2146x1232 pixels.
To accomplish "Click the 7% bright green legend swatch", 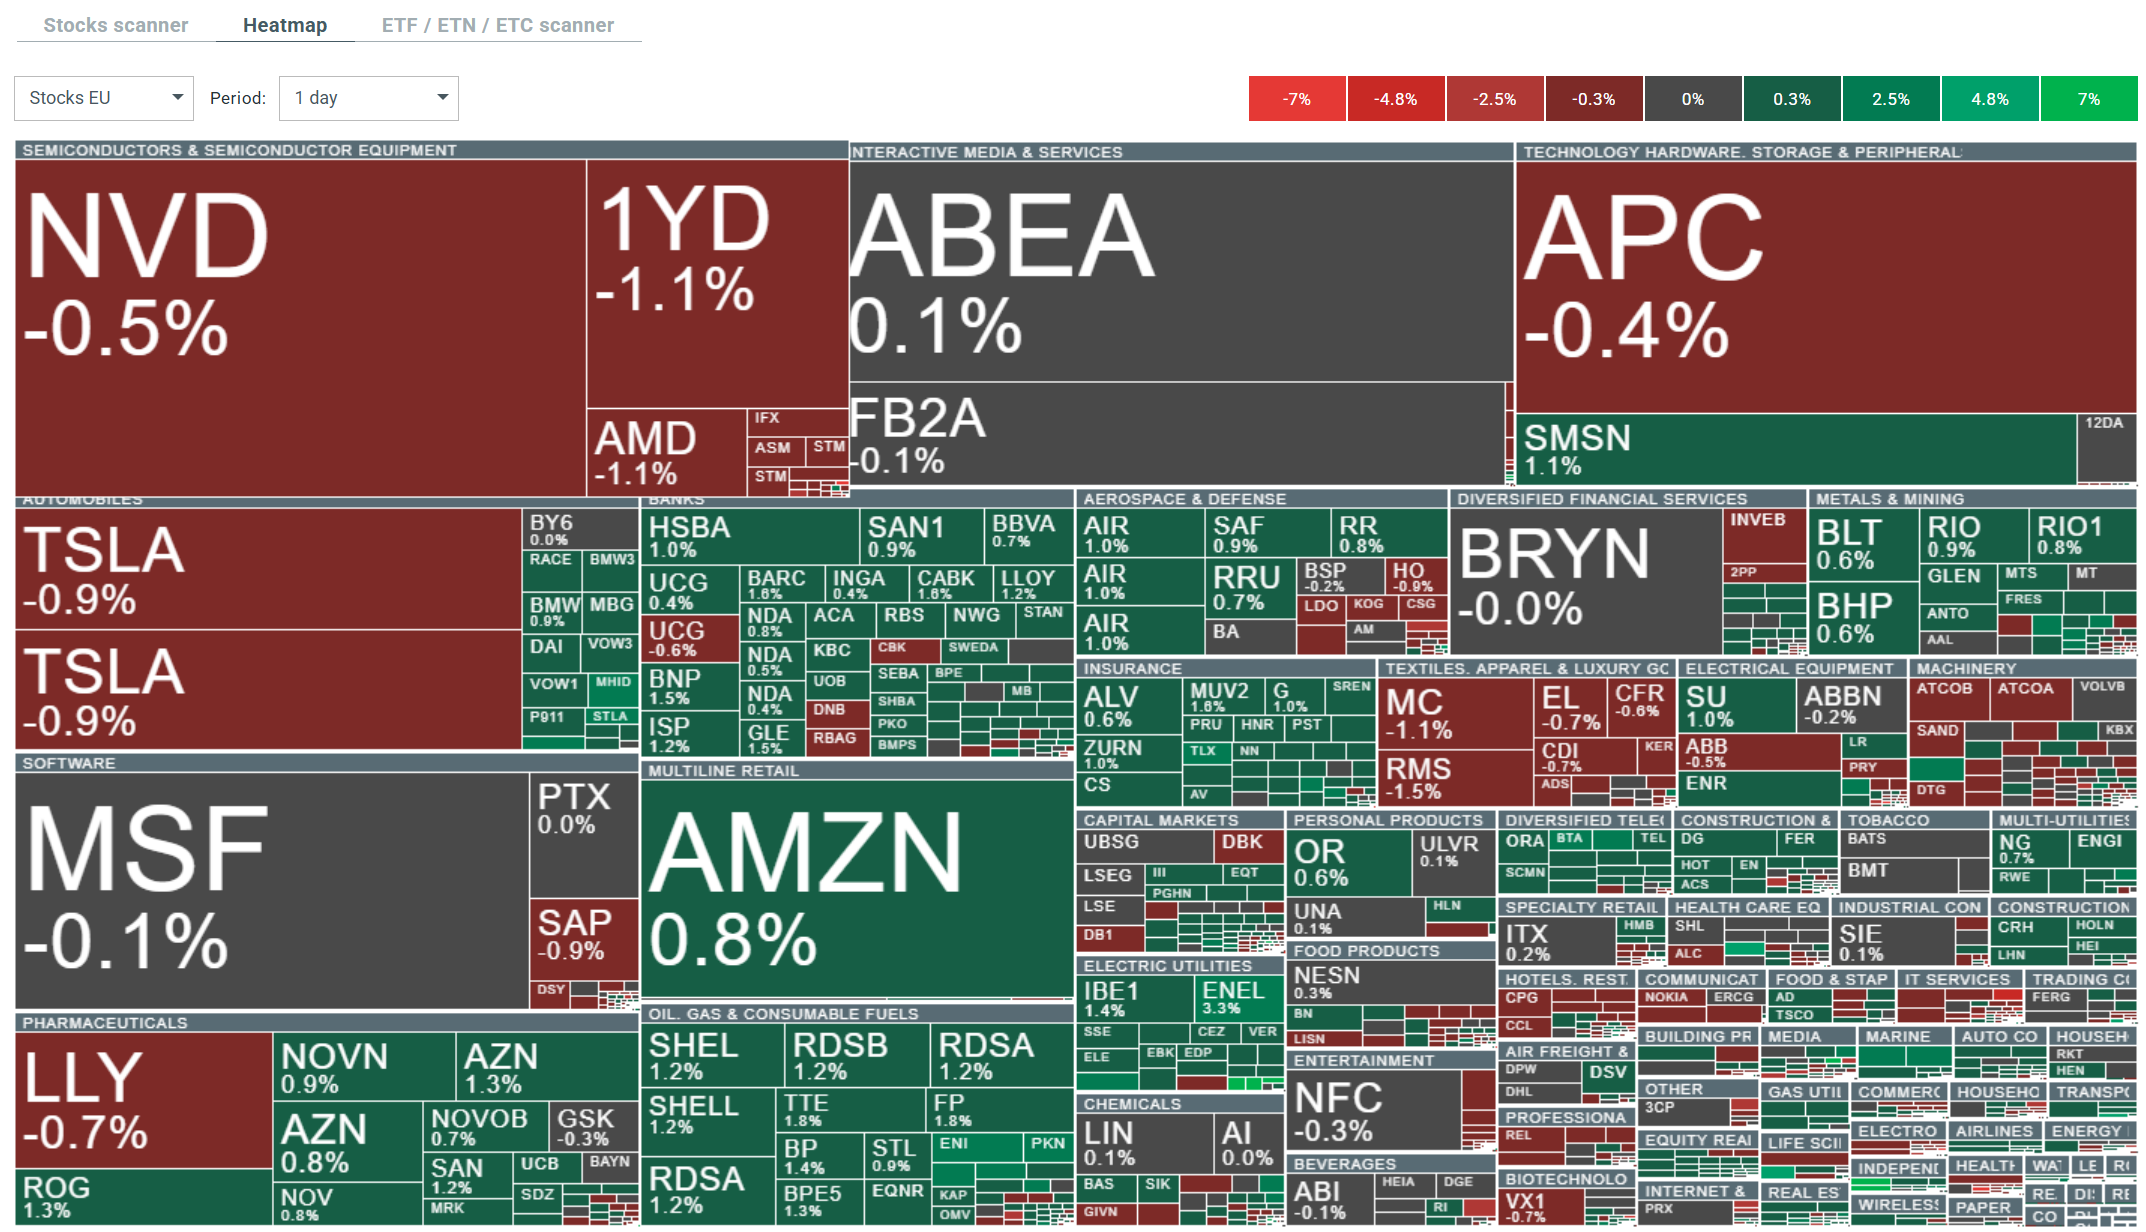I will click(x=2088, y=99).
